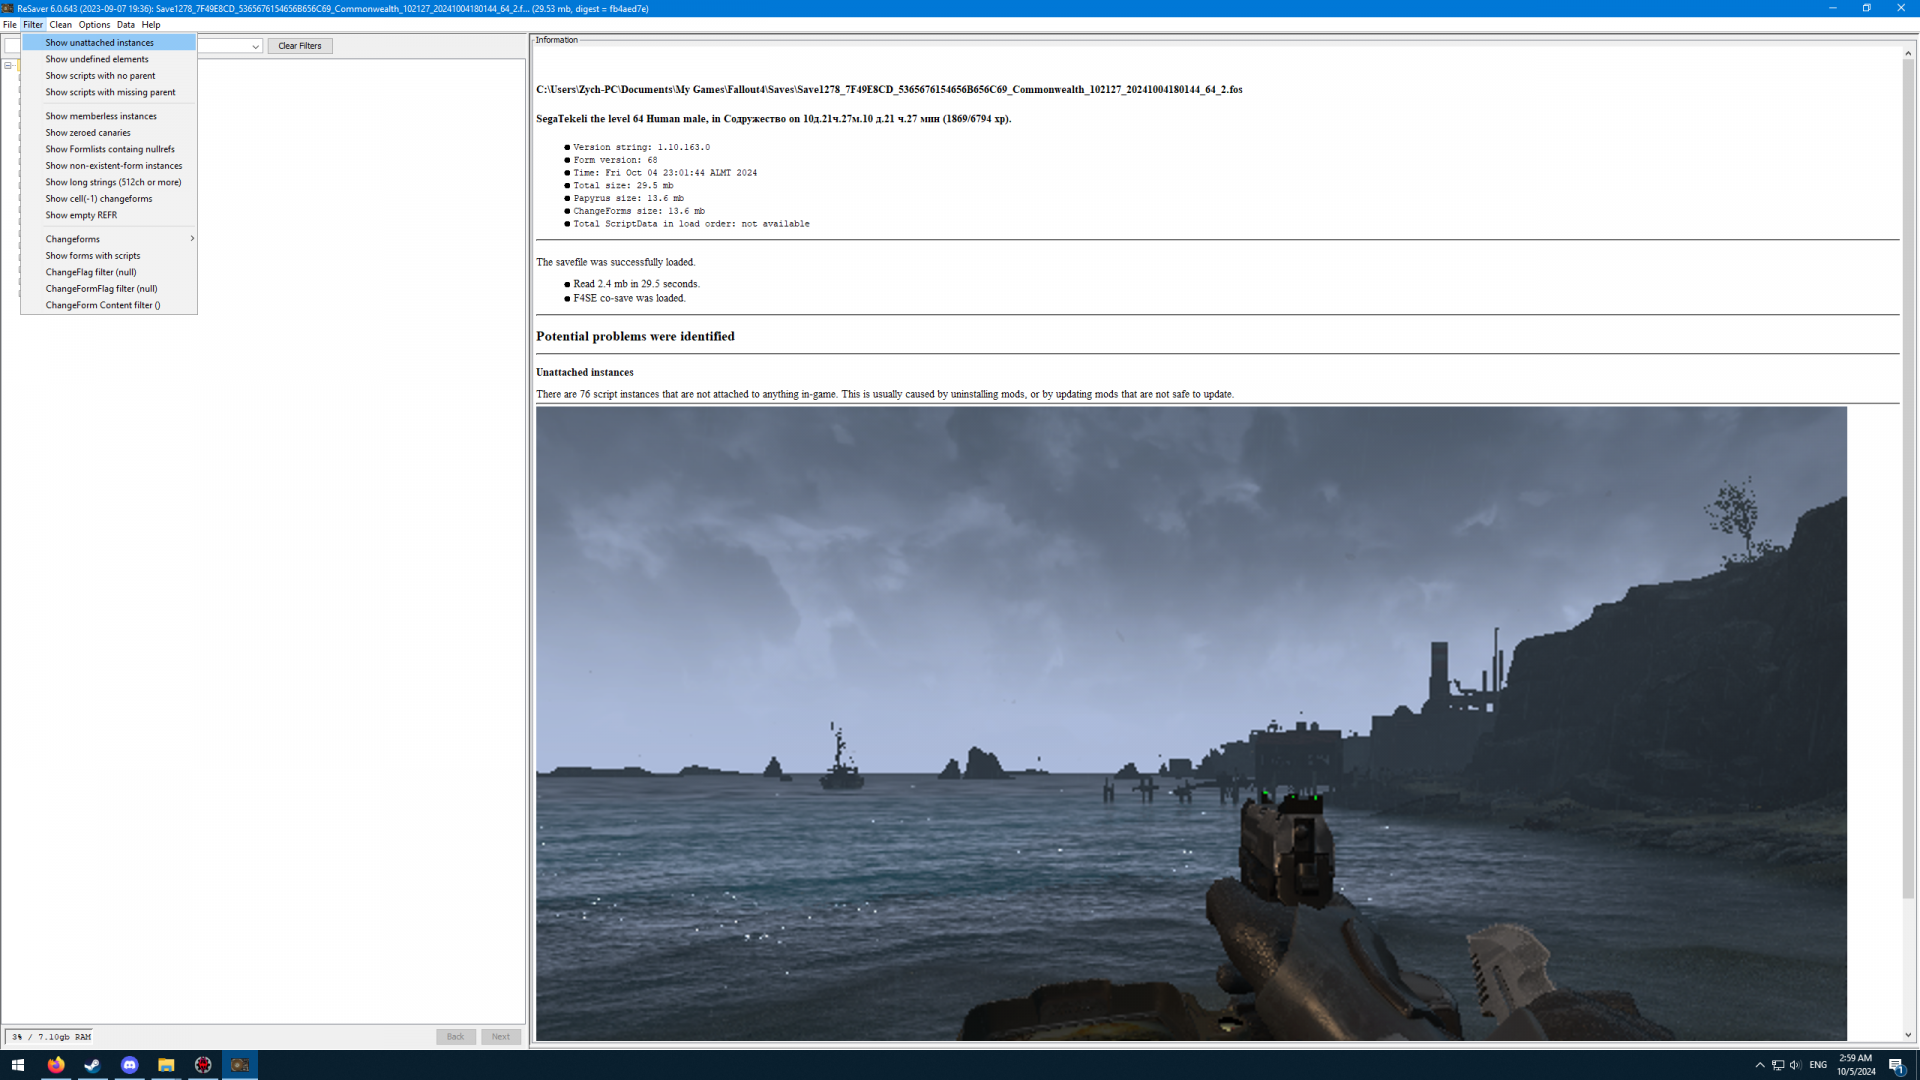Toggle Show unattached instances filter
The image size is (1920, 1080).
100,43
